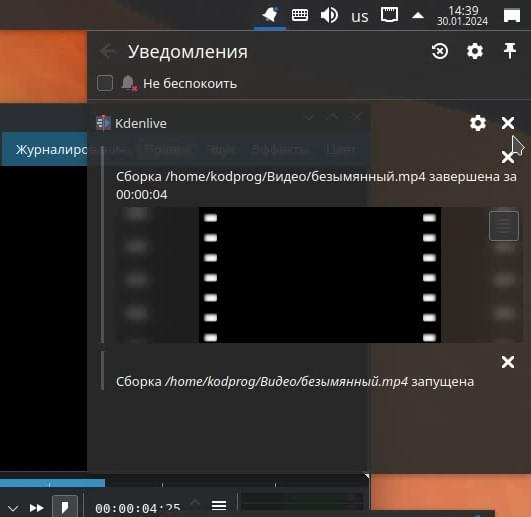Screen dimensions: 531x517
Task: Configure Kdenlive notifications with gear icon
Action: (x=478, y=123)
